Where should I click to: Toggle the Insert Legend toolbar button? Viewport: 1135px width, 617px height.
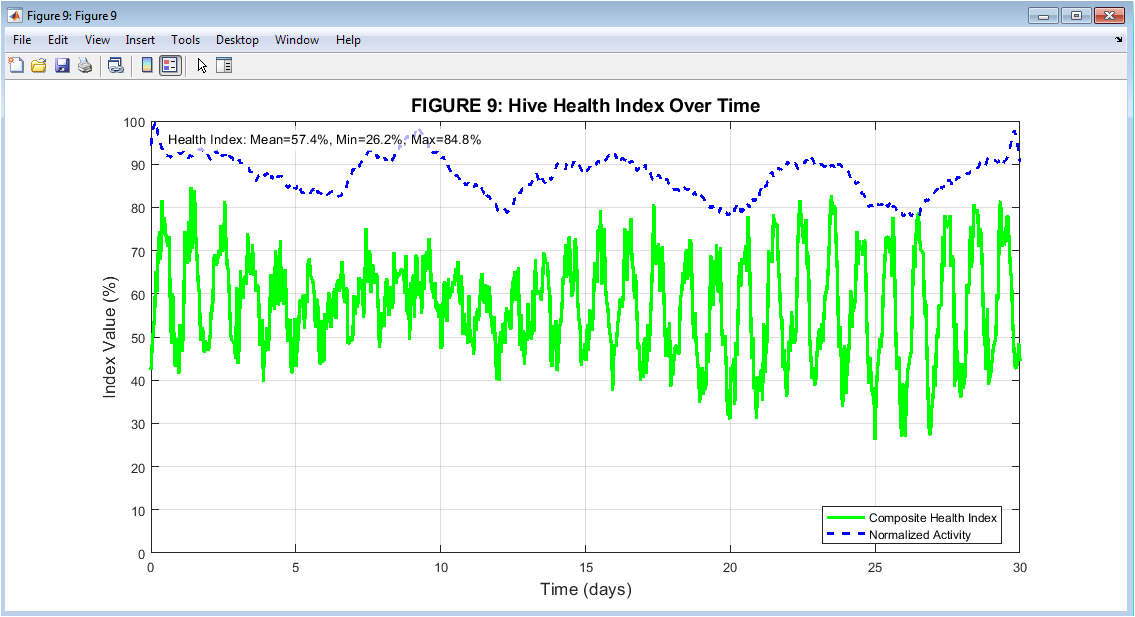(x=170, y=66)
